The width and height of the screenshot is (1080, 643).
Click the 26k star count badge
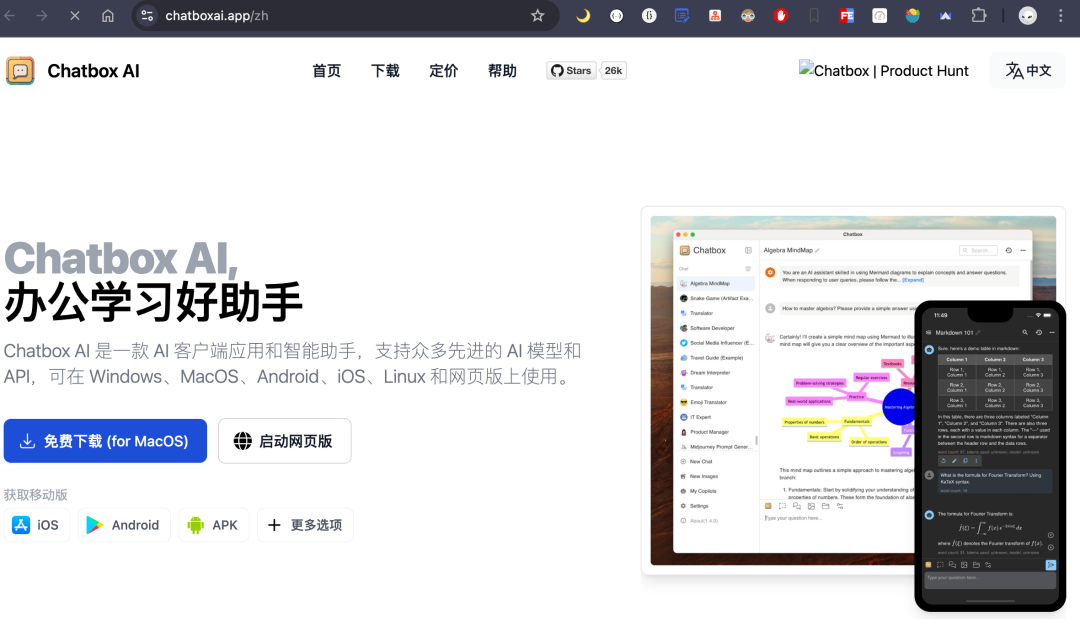(x=613, y=70)
